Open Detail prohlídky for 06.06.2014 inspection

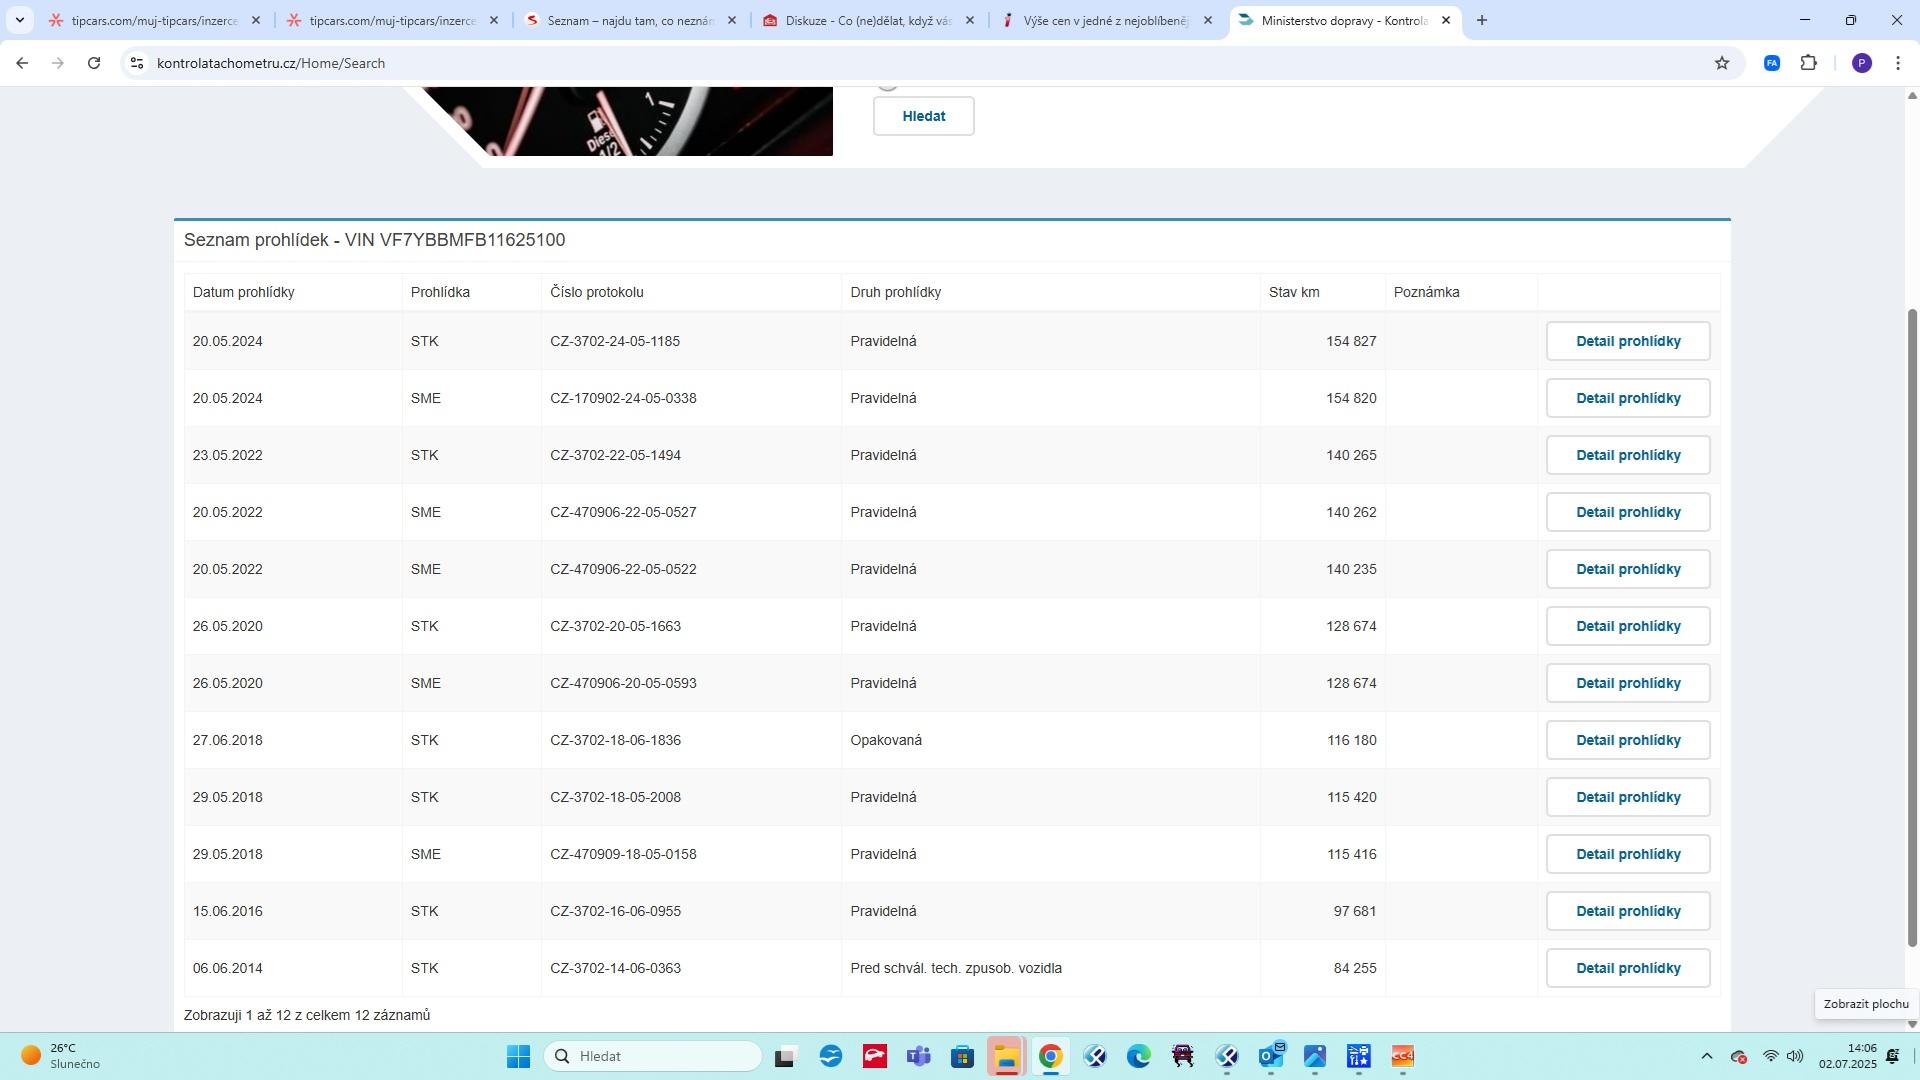click(1627, 968)
